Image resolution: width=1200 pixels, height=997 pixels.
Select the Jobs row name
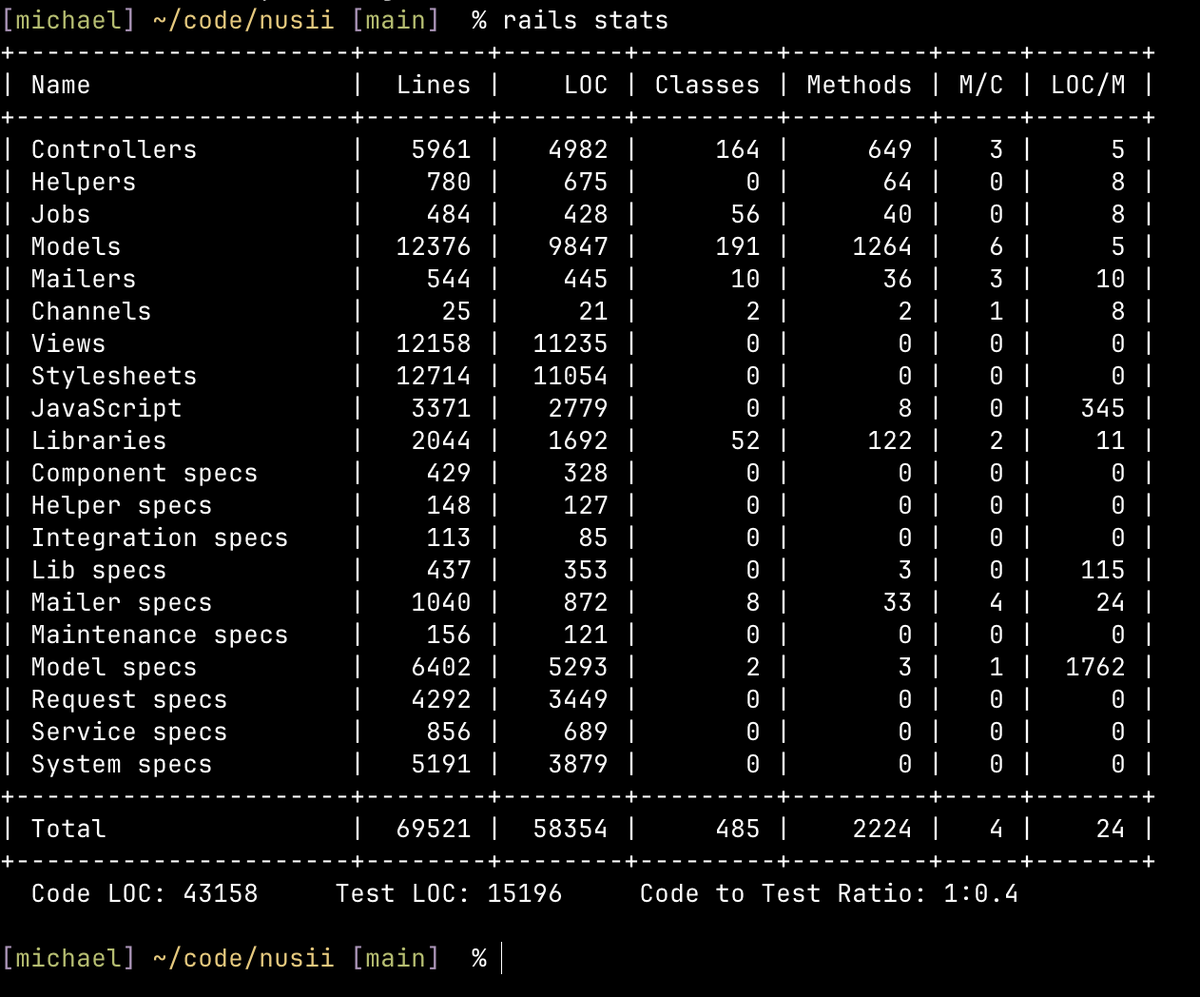(61, 214)
